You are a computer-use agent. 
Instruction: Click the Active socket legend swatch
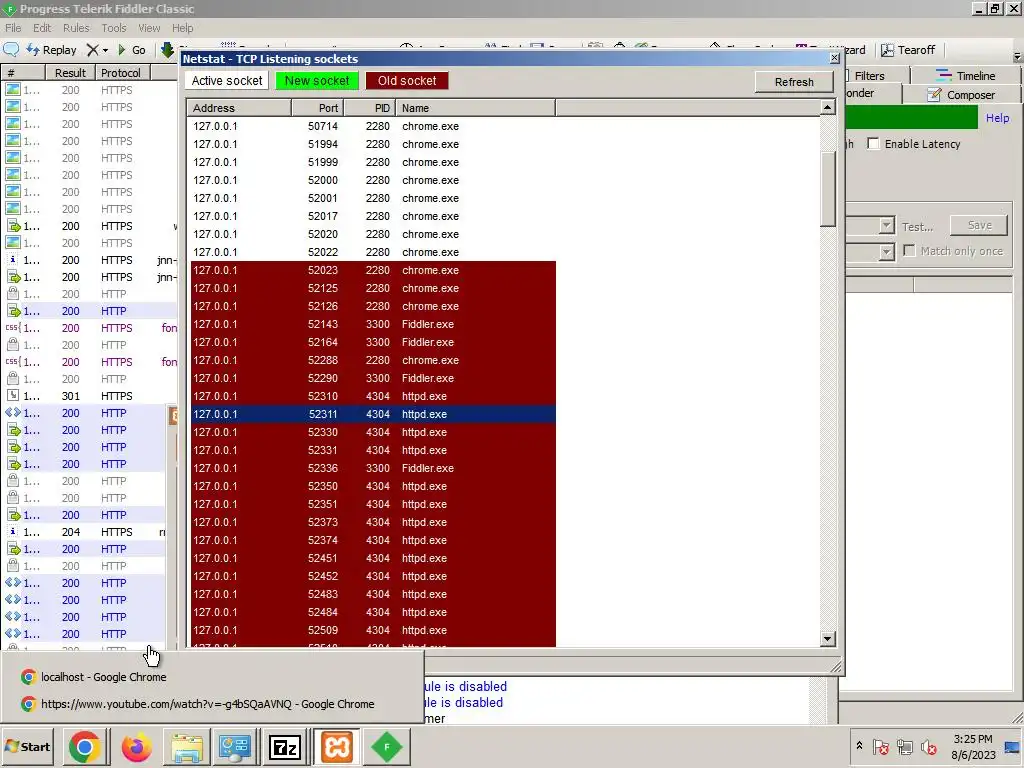point(227,80)
